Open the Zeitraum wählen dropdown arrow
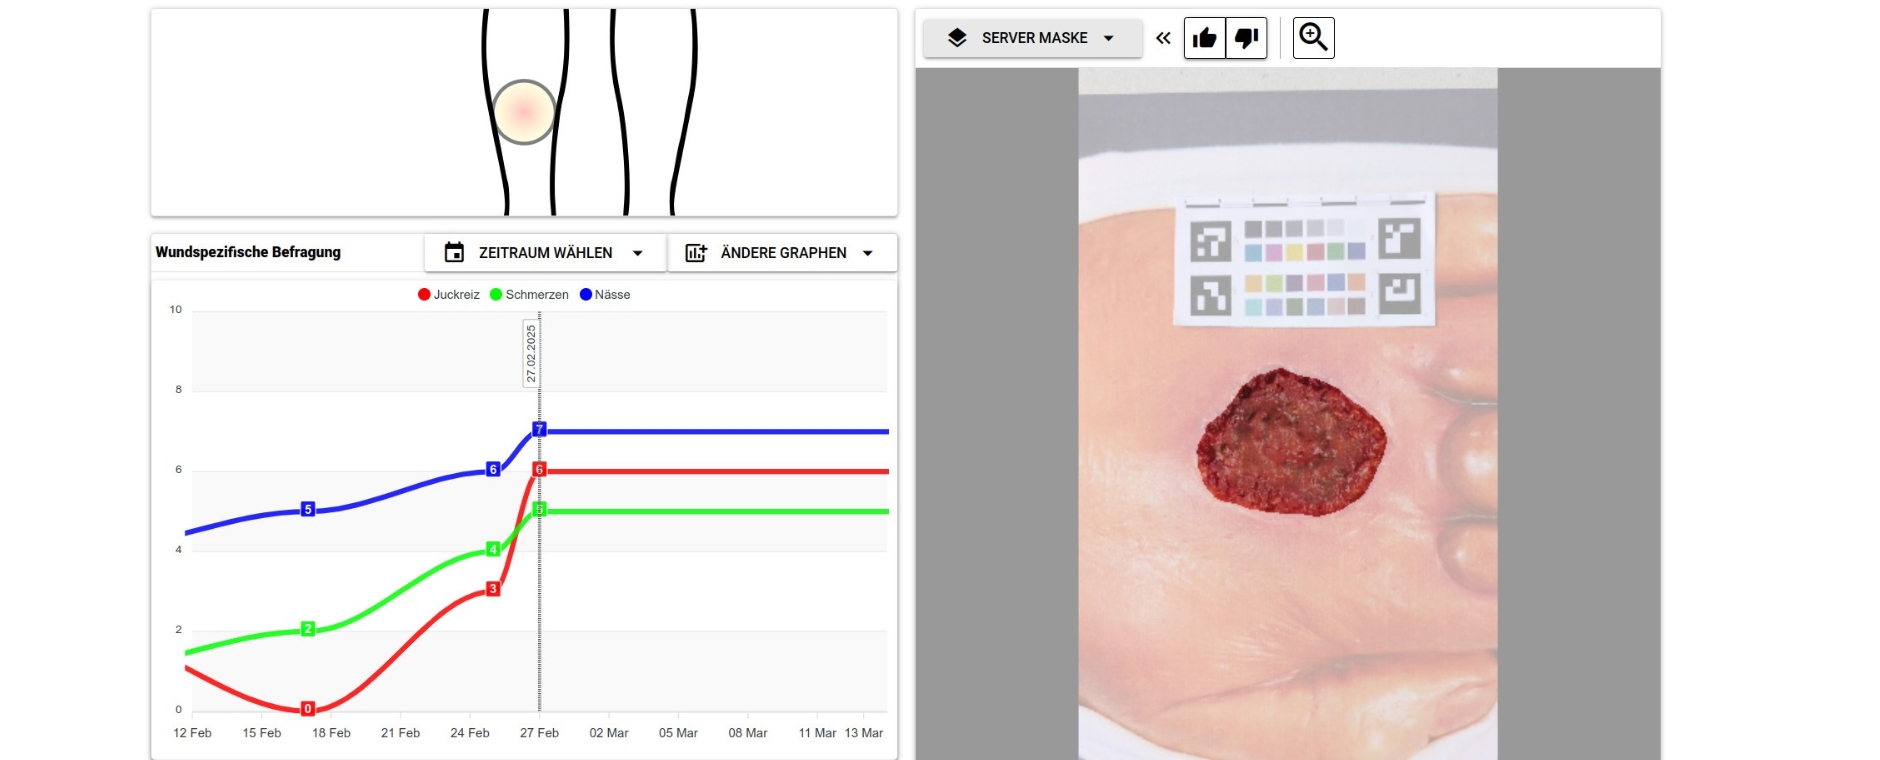This screenshot has height=760, width=1880. point(638,253)
